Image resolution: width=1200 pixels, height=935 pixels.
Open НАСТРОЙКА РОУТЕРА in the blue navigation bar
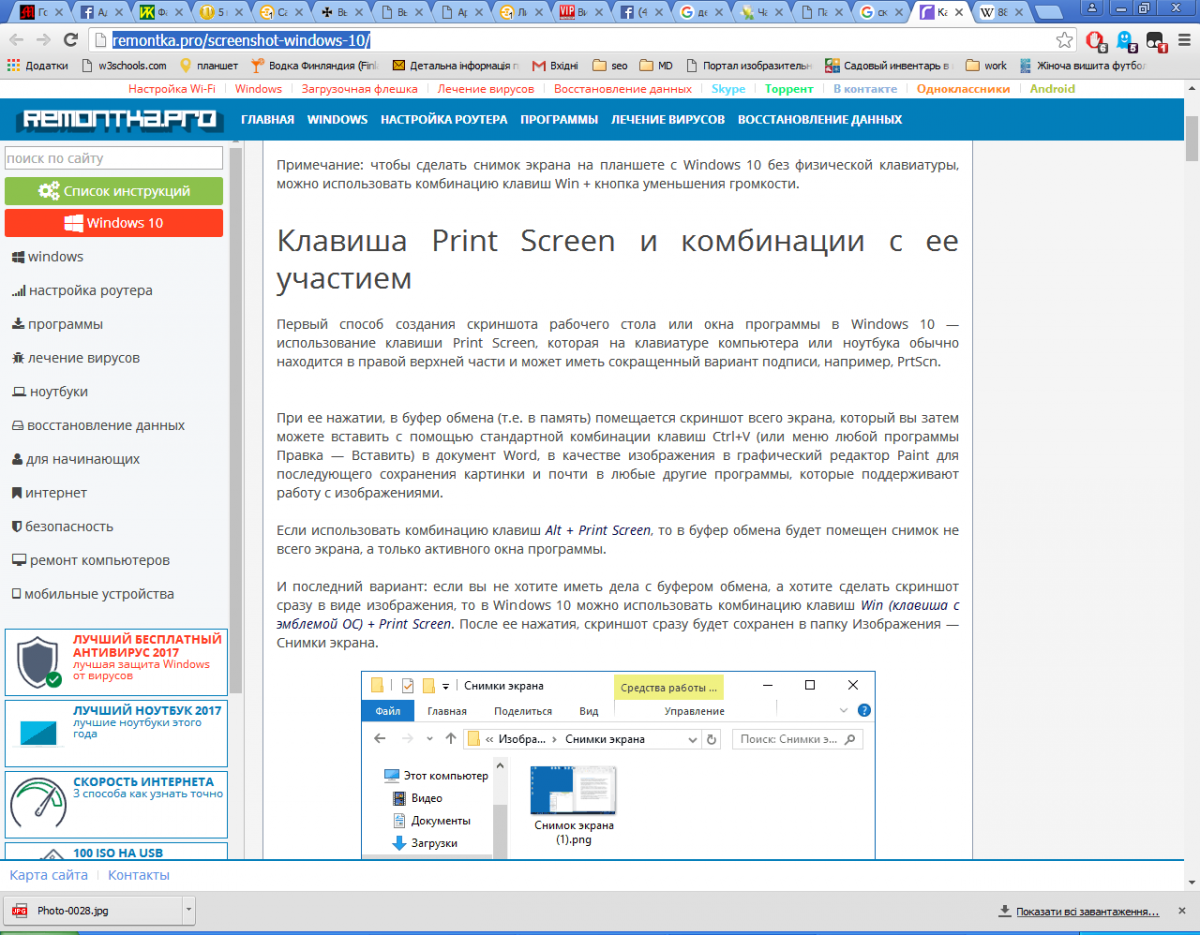(443, 119)
